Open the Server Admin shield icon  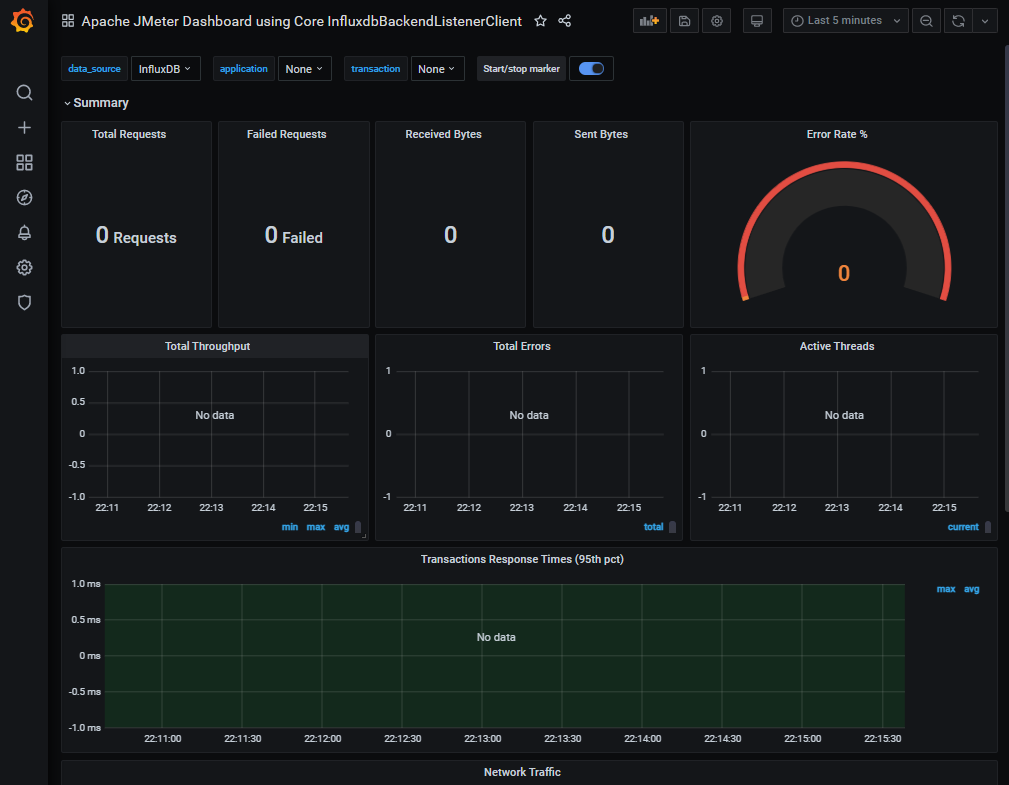point(24,302)
